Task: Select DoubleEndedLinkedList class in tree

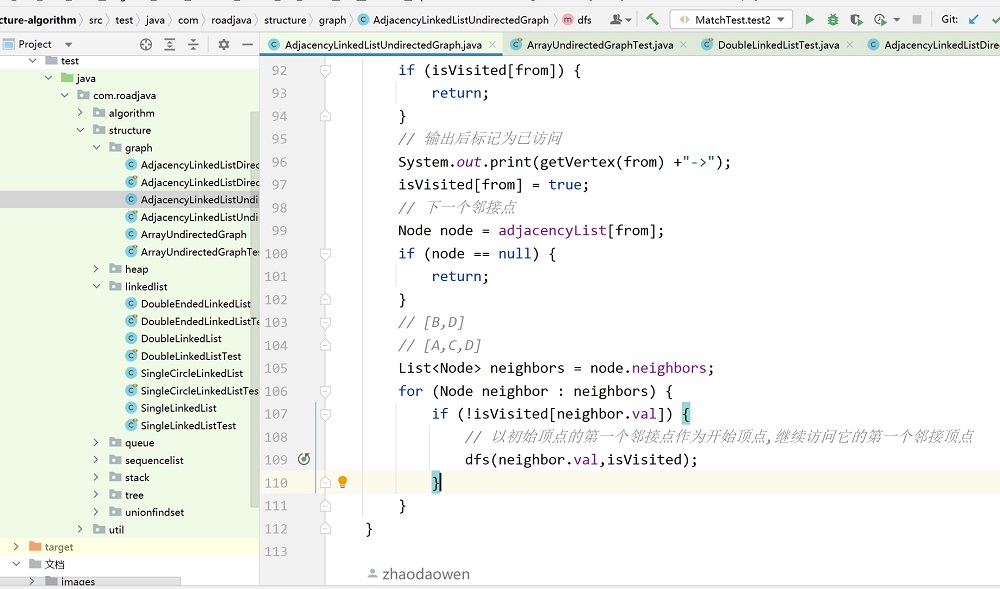Action: point(196,303)
